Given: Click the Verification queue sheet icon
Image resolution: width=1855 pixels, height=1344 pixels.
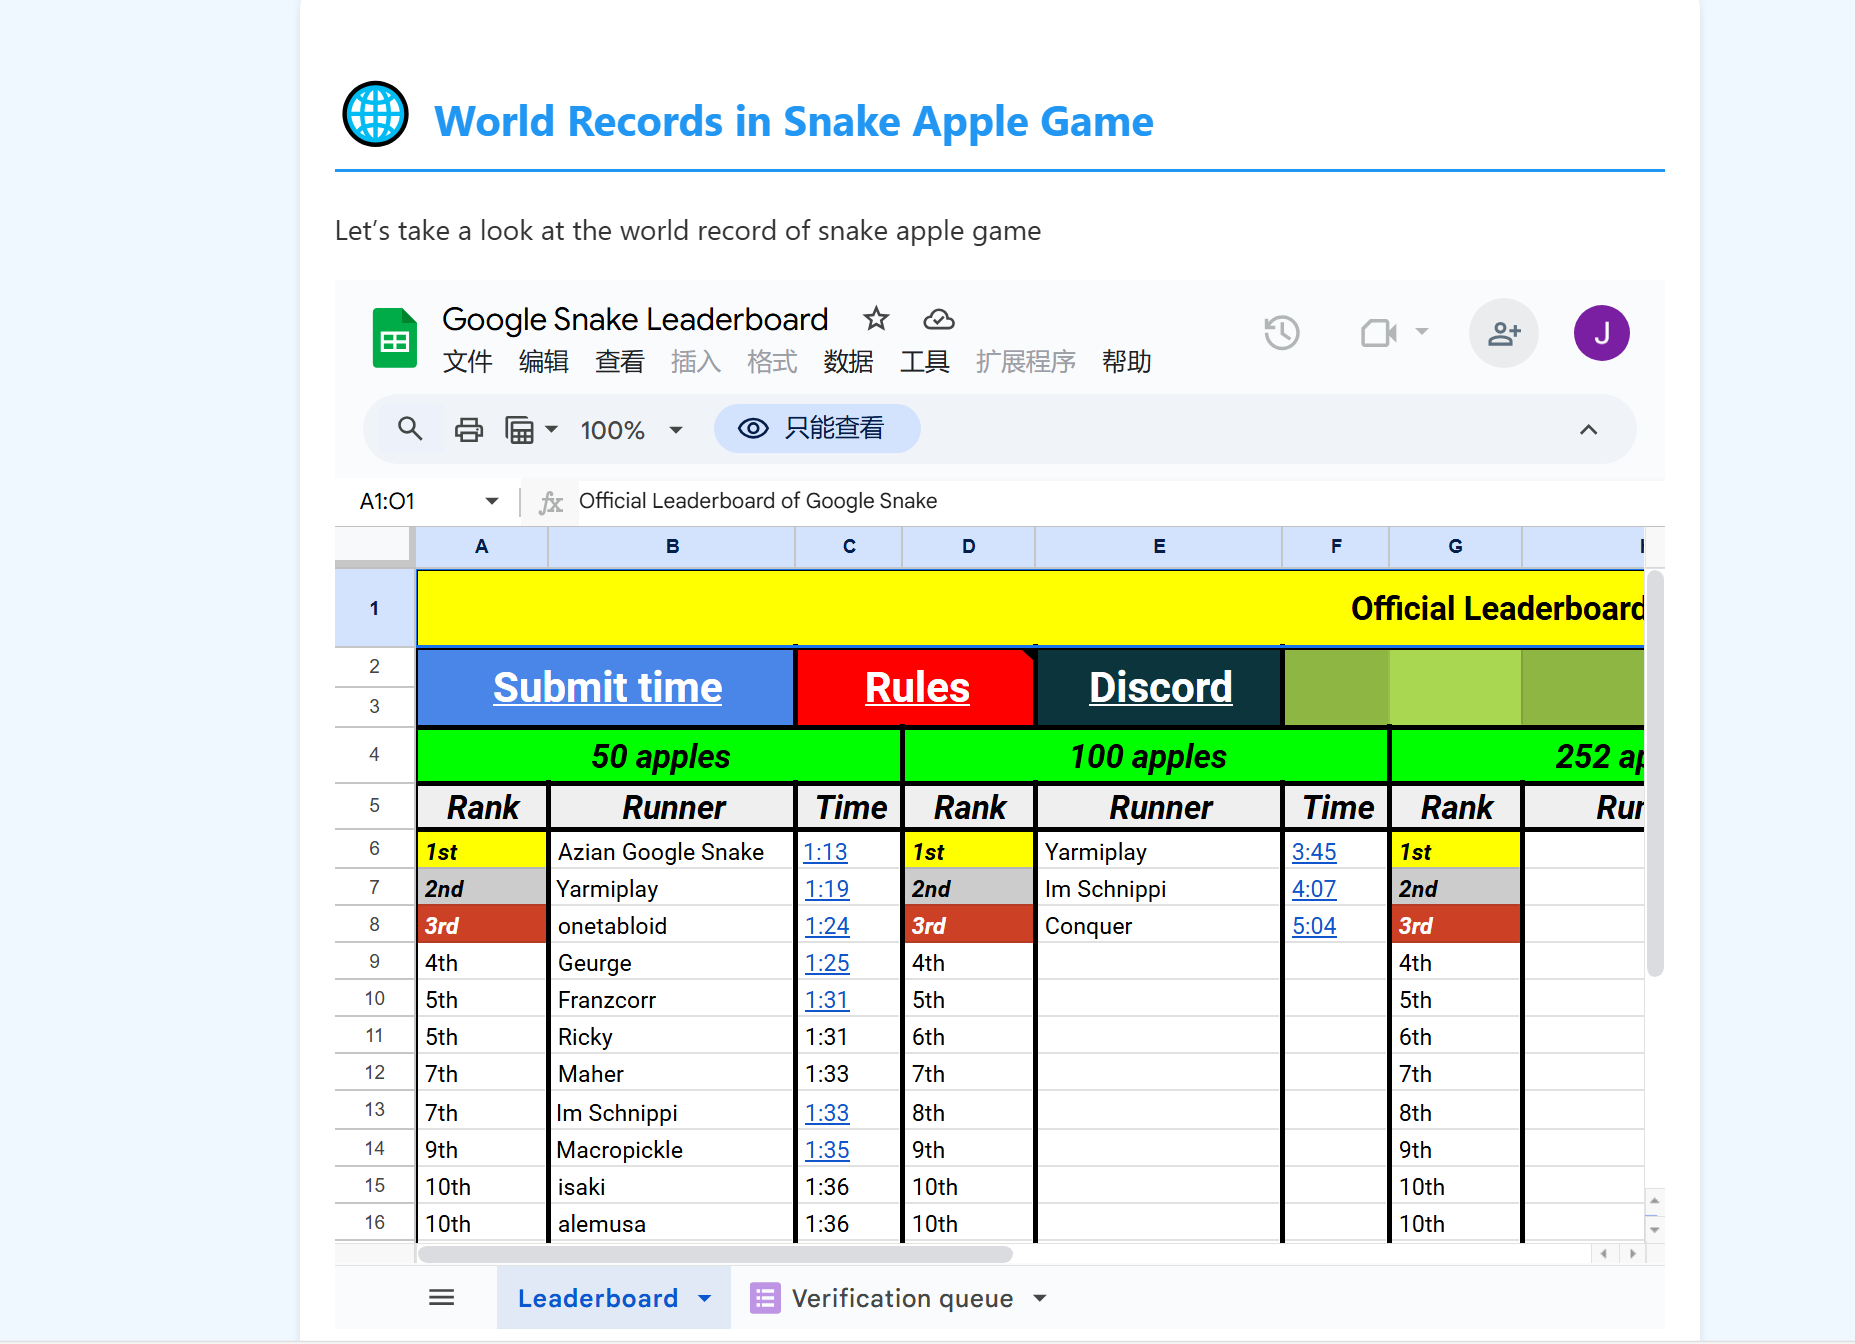Looking at the screenshot, I should point(765,1298).
